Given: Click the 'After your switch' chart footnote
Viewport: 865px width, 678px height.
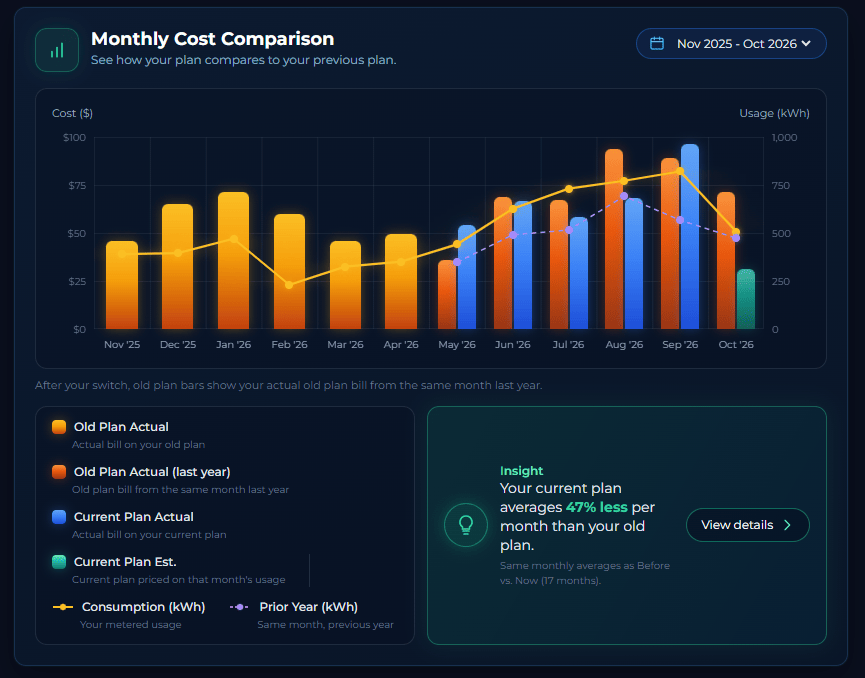Looking at the screenshot, I should click(x=289, y=385).
